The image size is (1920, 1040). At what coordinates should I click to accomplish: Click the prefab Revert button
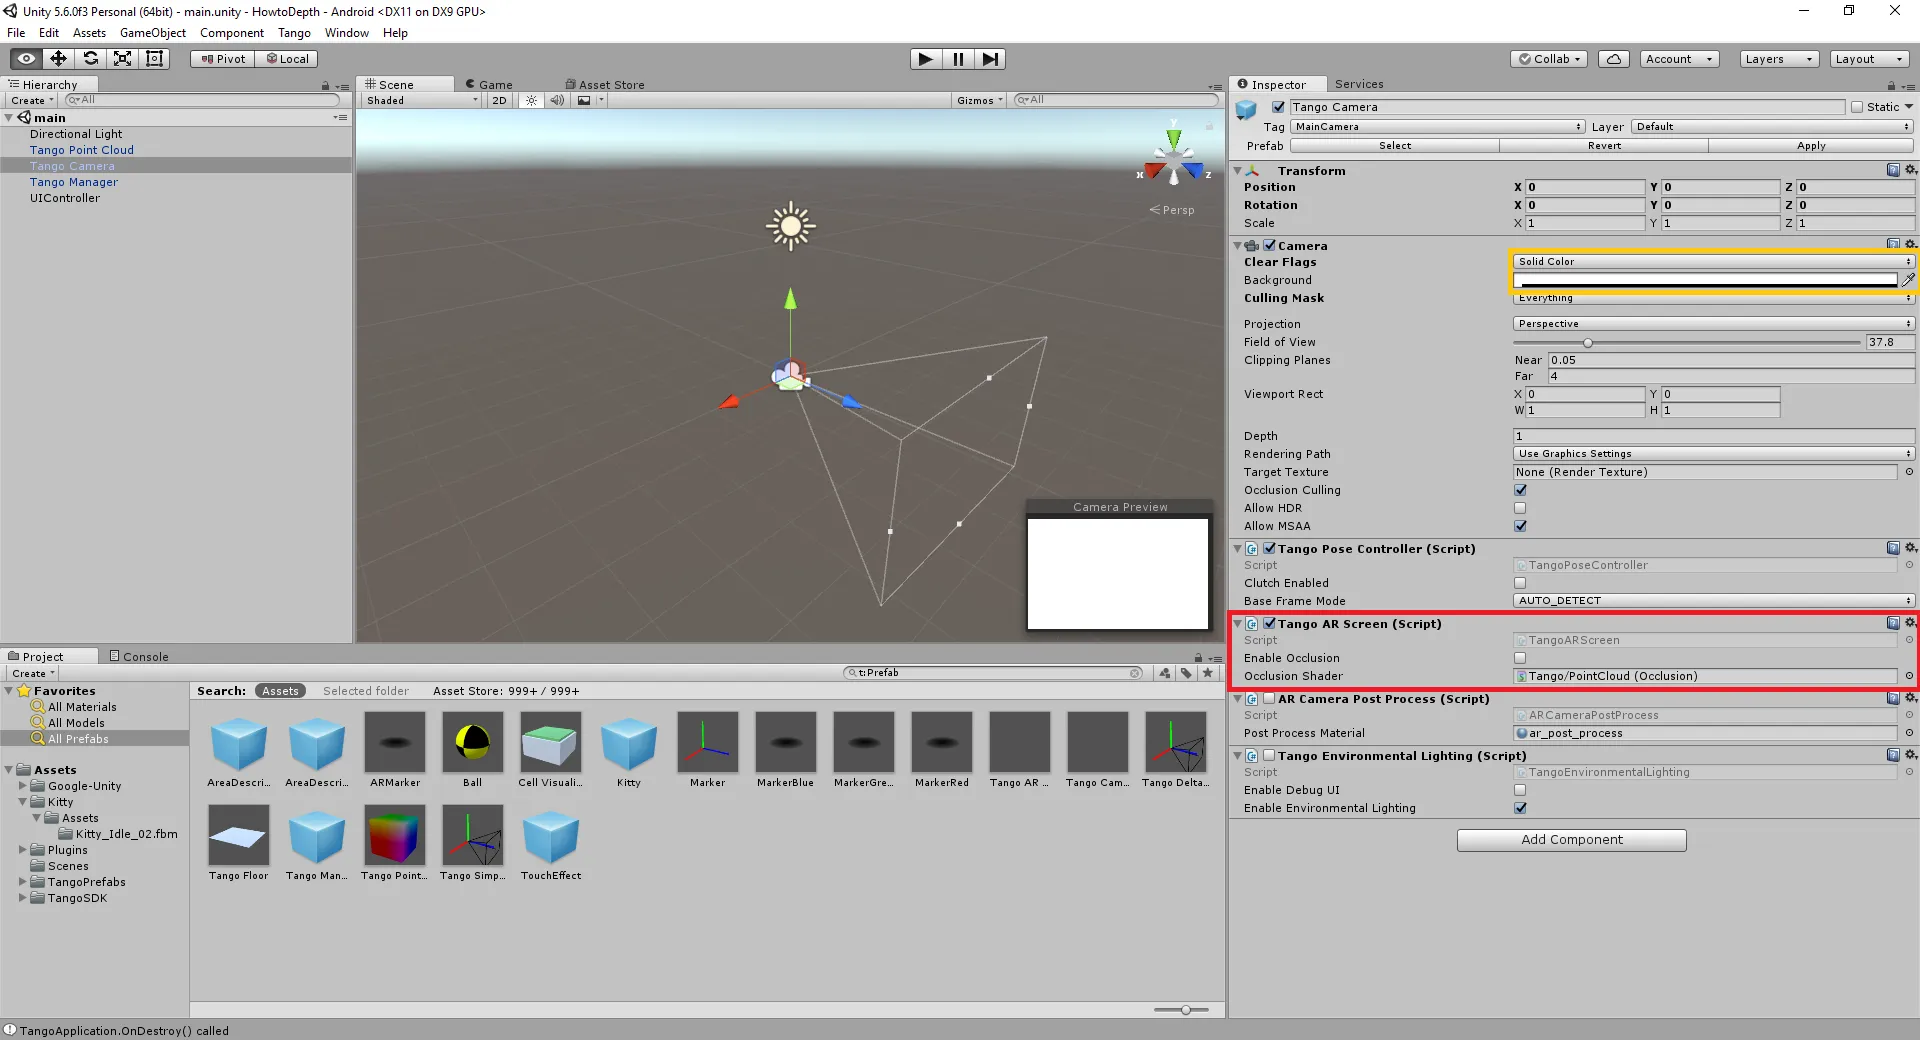point(1604,146)
